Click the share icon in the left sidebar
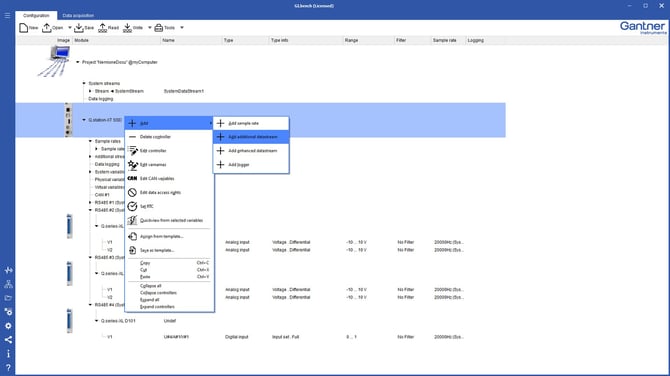This screenshot has height=376, width=670. 8,340
